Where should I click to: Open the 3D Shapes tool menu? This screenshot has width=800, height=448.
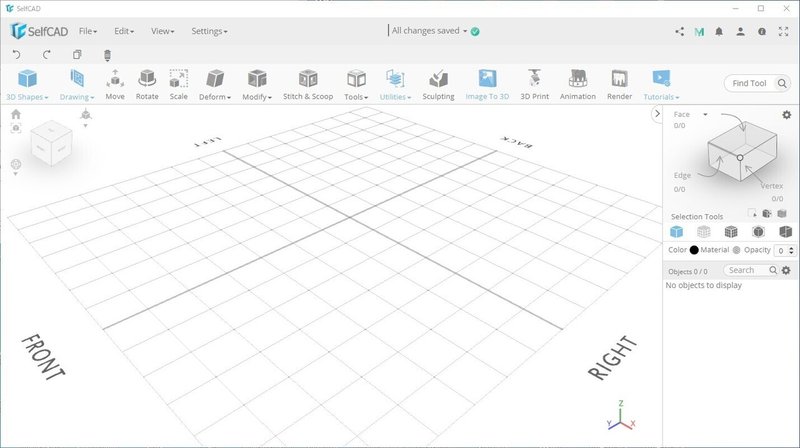click(27, 85)
